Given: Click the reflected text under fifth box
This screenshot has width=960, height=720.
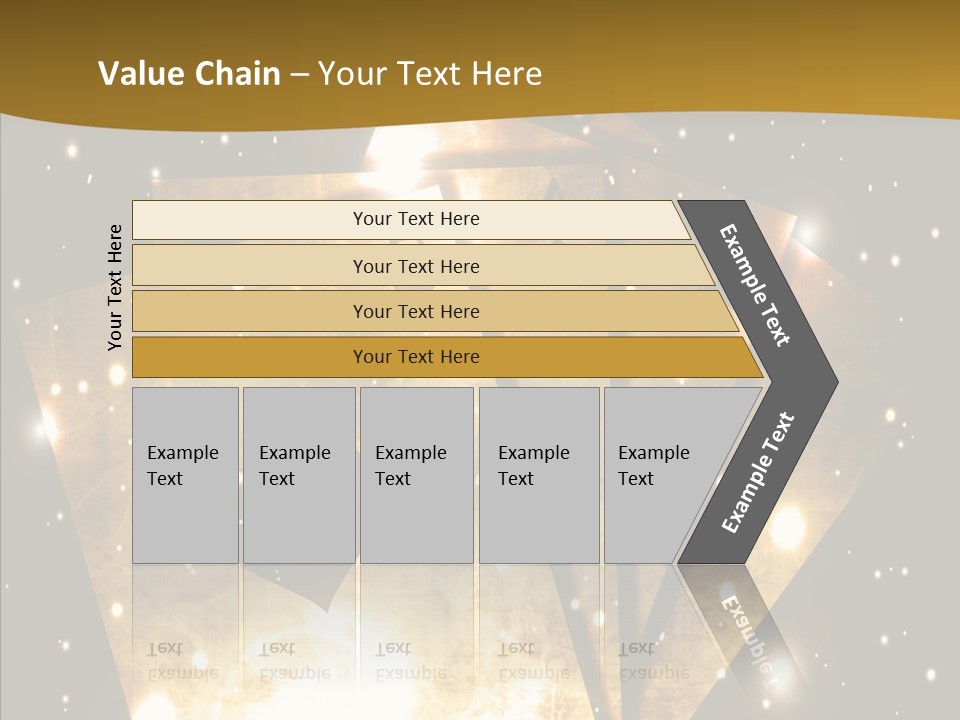Looking at the screenshot, I should (653, 660).
